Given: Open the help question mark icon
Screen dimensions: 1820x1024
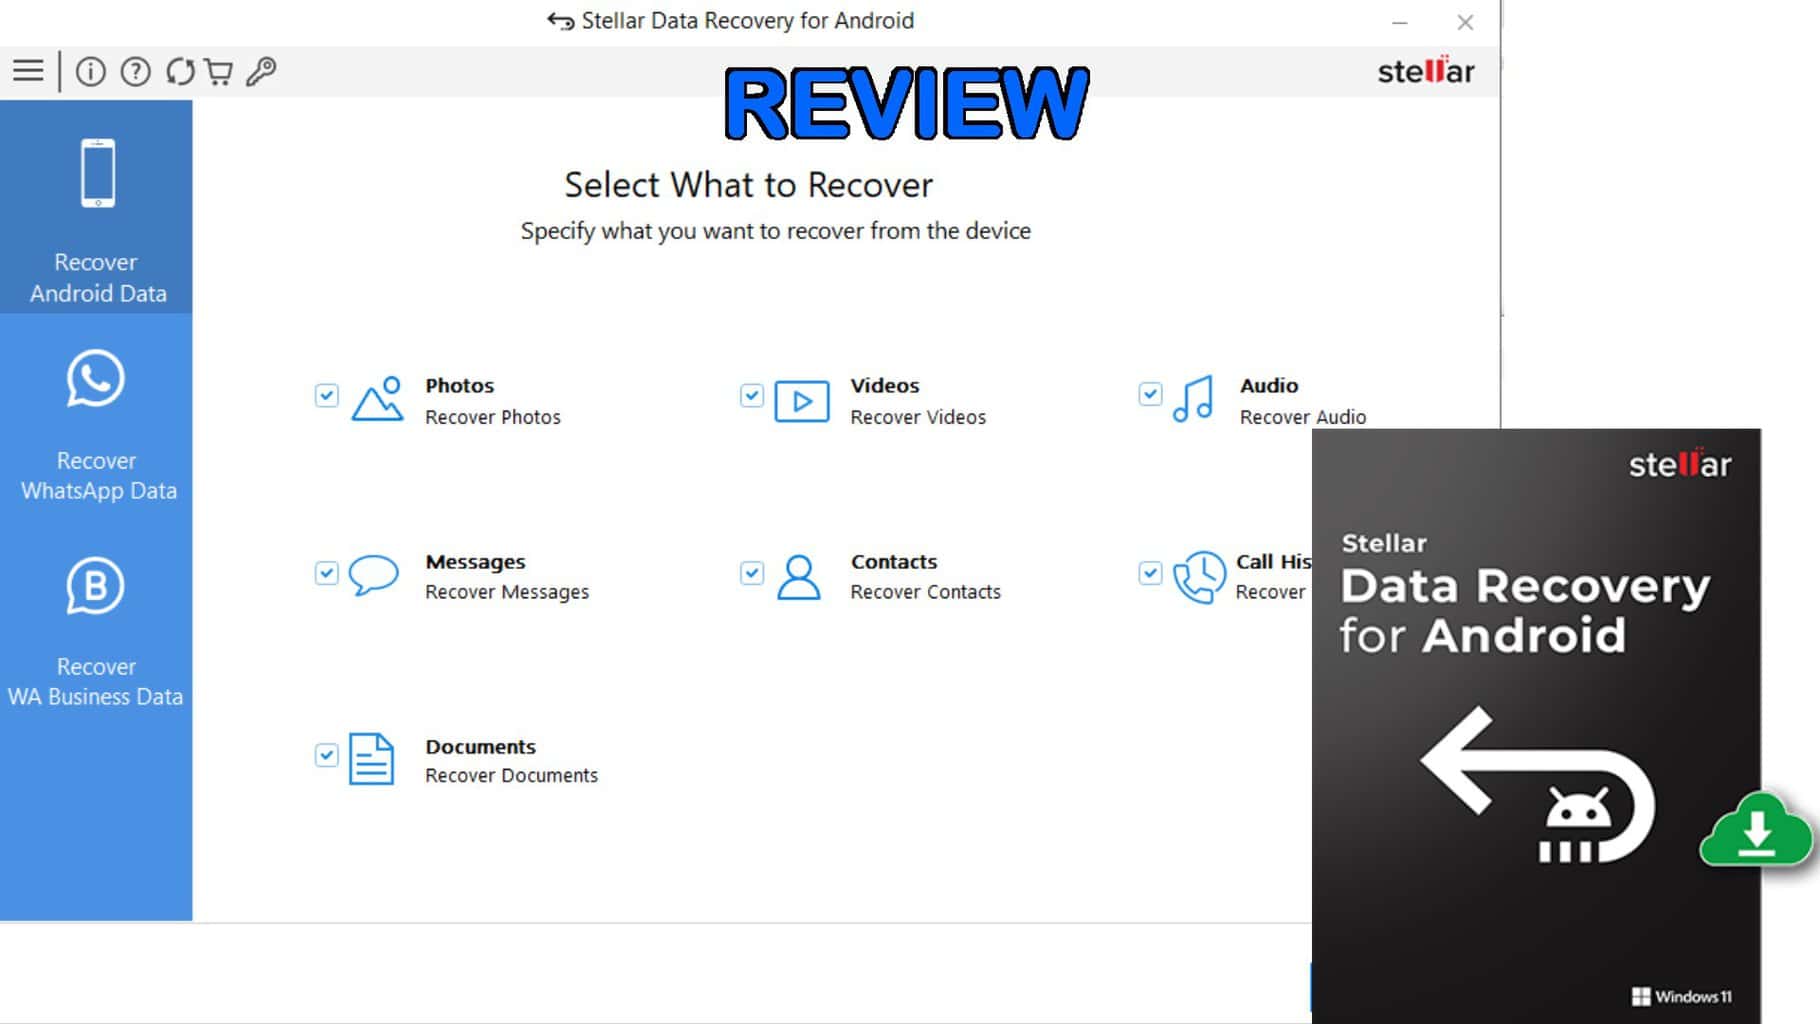Looking at the screenshot, I should (135, 71).
